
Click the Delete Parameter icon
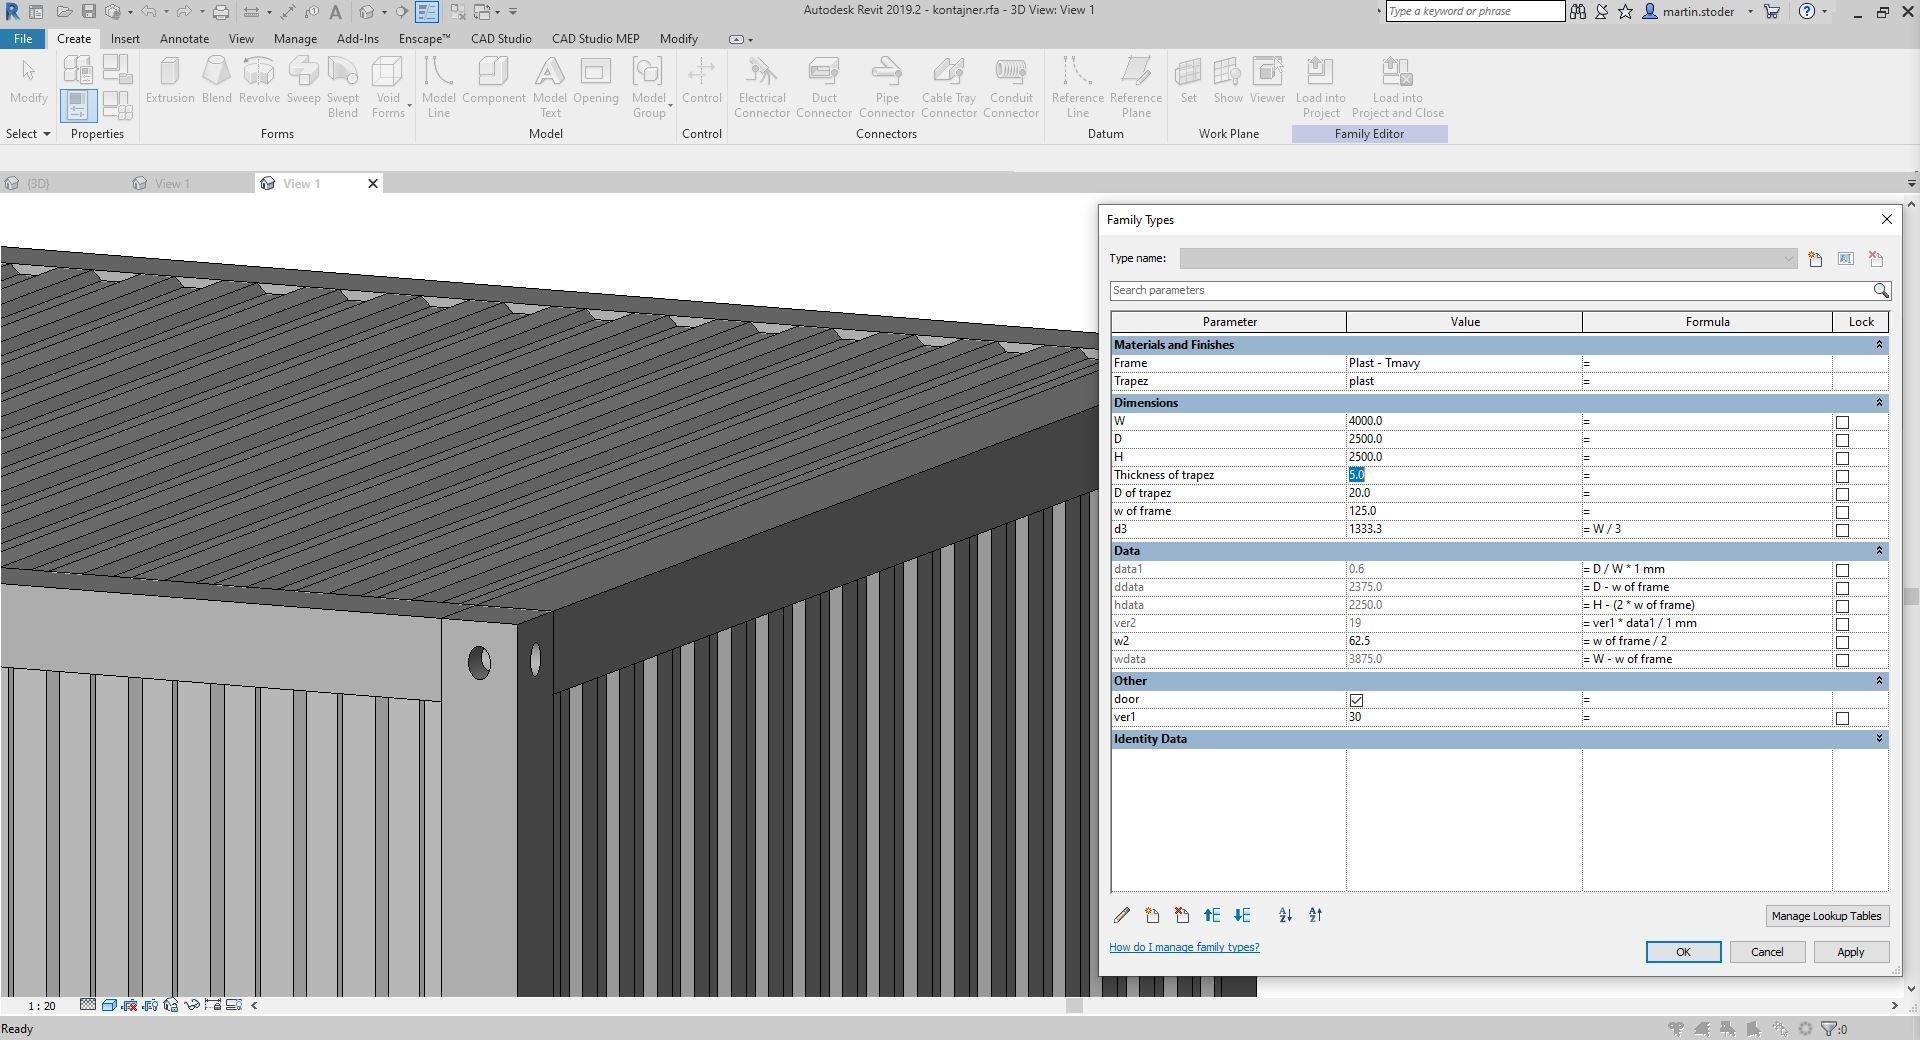(1182, 915)
